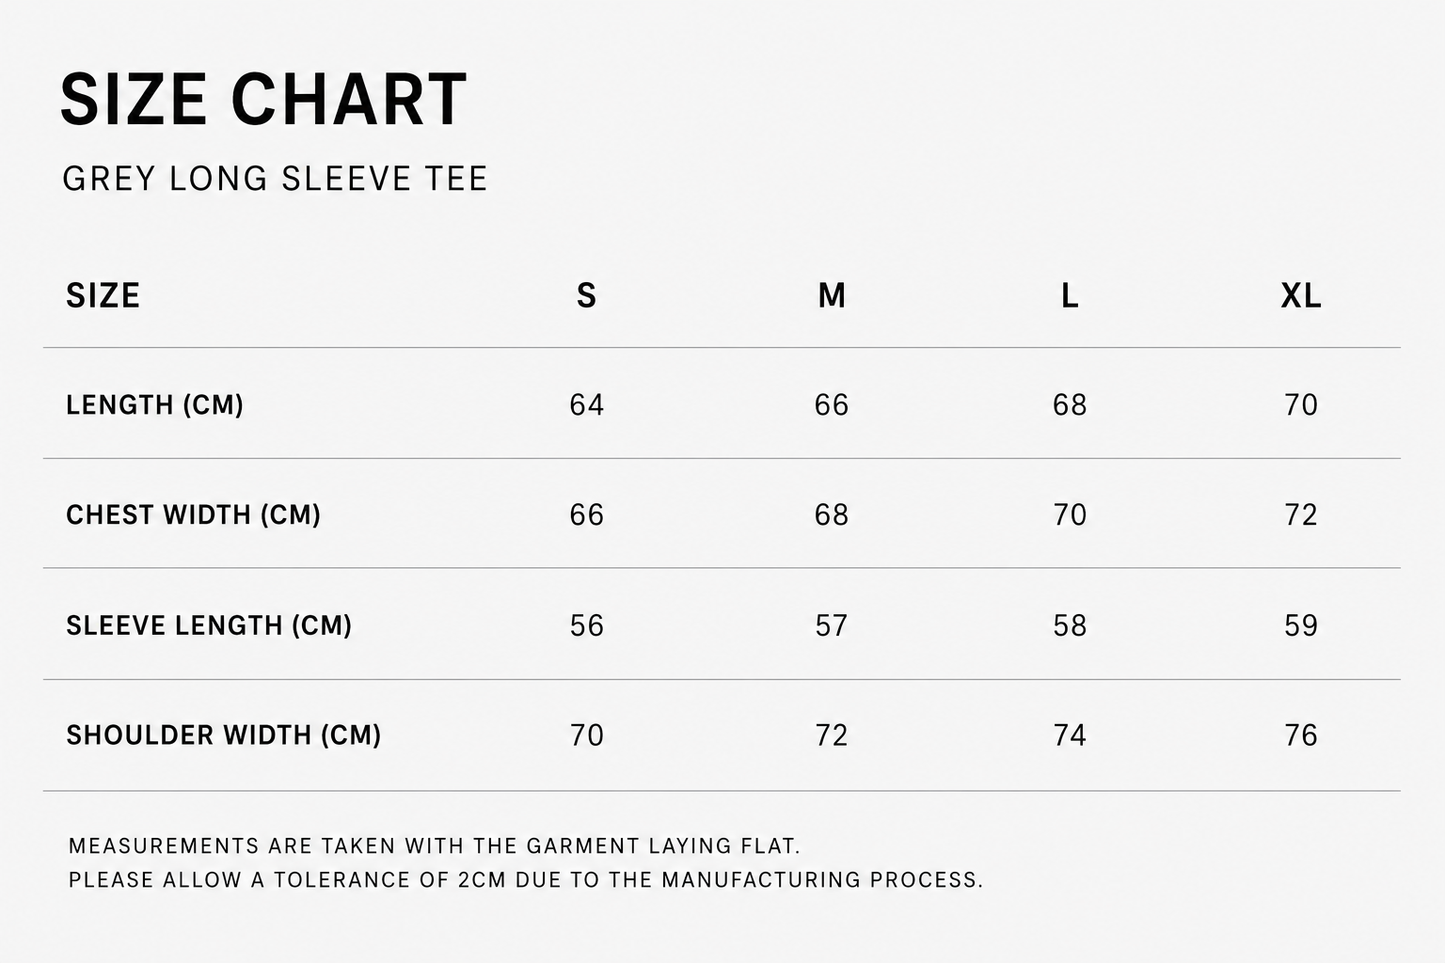Select the GREY LONG SLEEVE TEE subtitle
This screenshot has width=1445, height=963.
tap(275, 179)
